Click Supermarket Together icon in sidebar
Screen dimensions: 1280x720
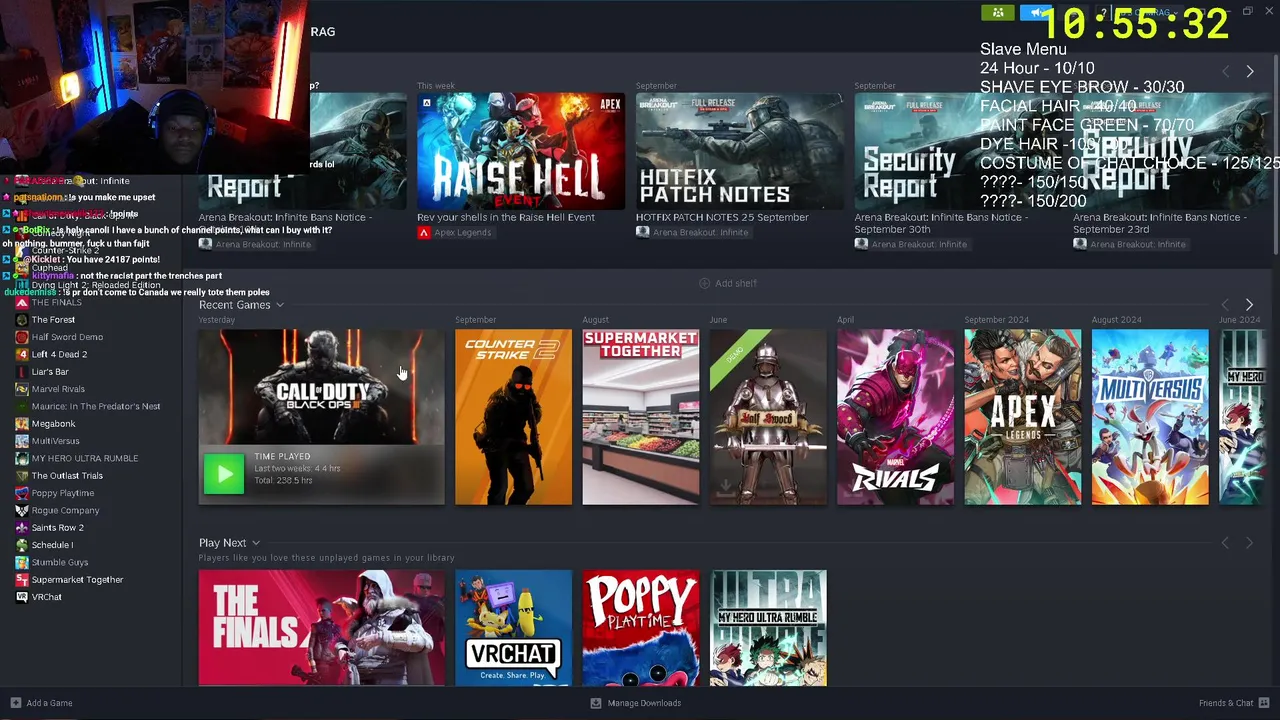point(22,580)
